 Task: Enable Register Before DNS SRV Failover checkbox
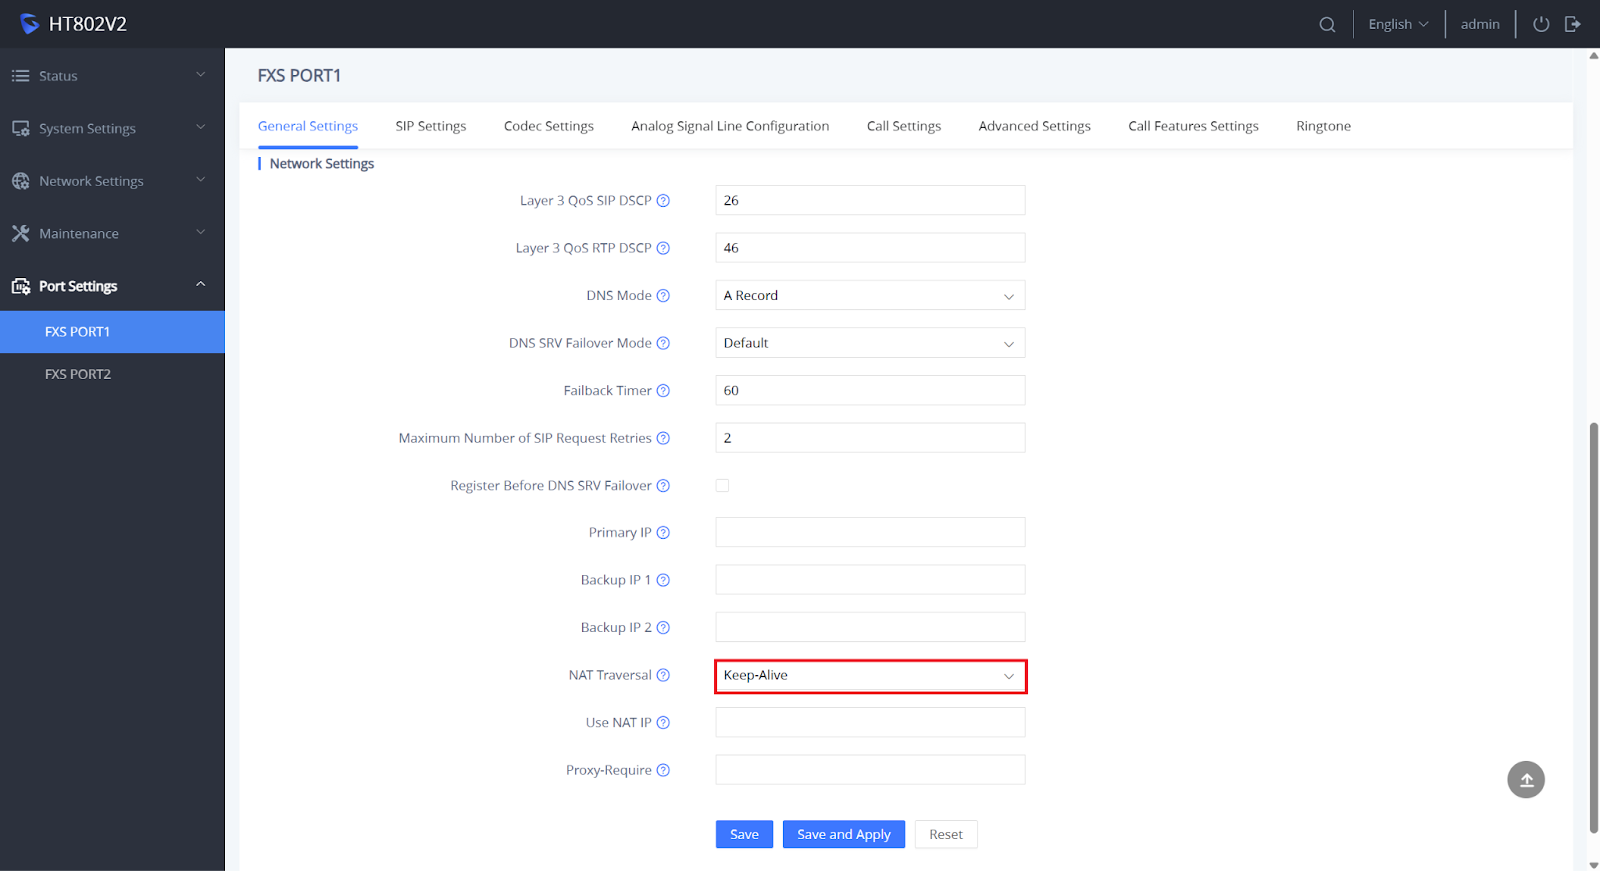[722, 485]
